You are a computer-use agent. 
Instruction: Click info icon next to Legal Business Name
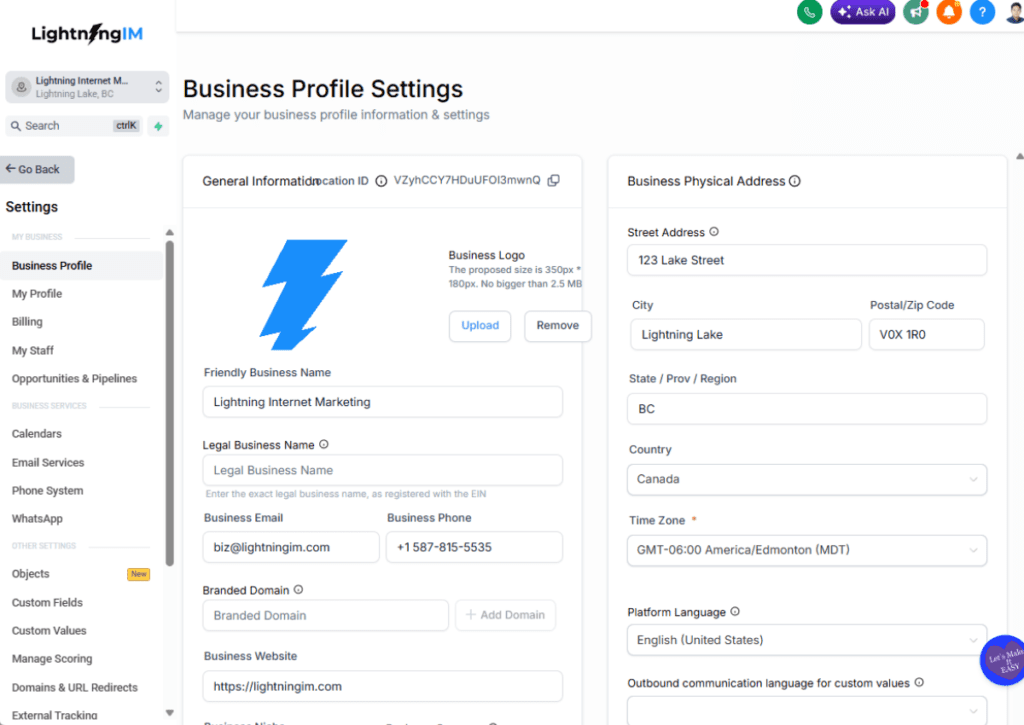click(324, 445)
